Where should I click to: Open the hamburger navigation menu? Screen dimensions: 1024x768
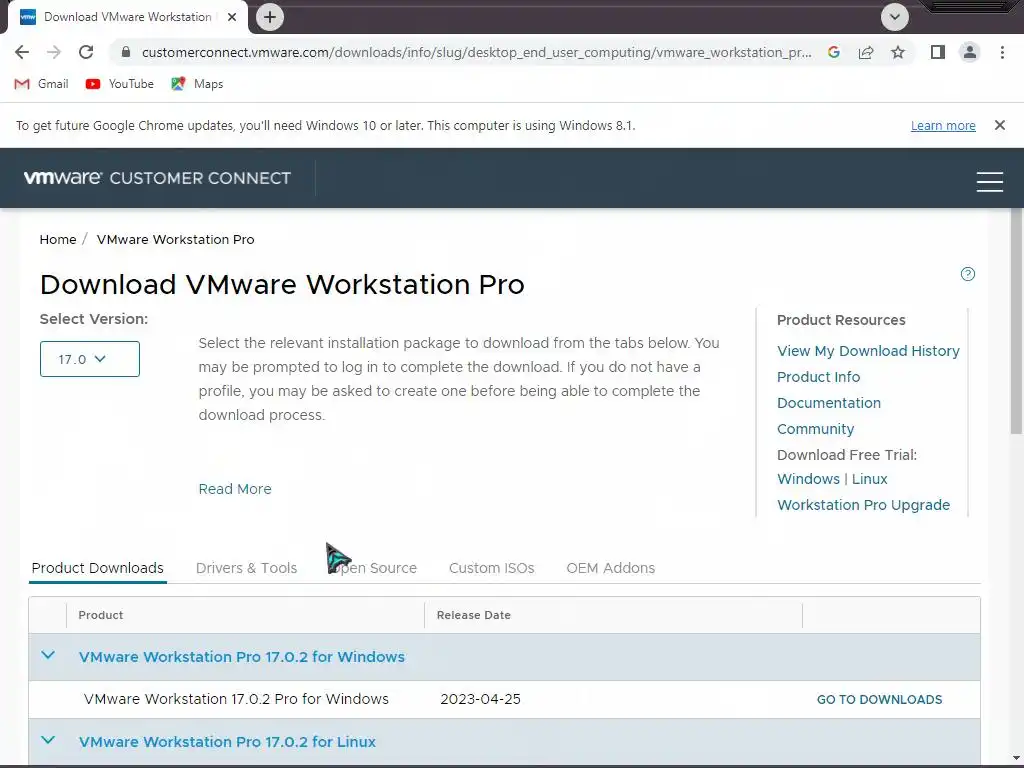989,182
